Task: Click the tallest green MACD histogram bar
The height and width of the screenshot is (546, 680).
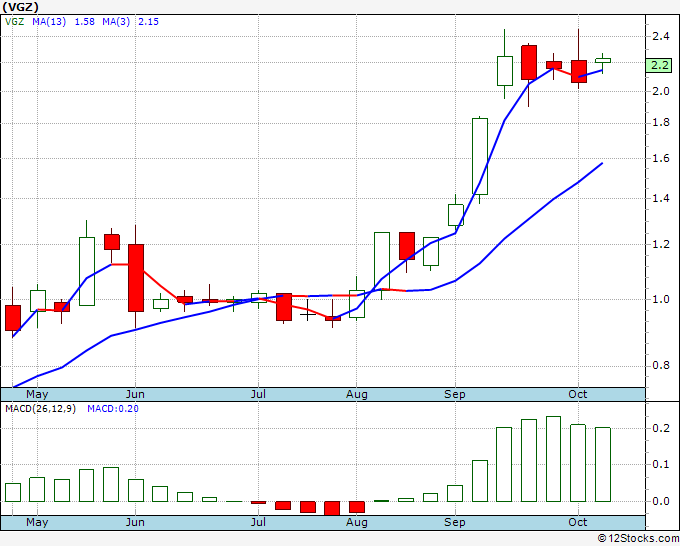Action: [x=553, y=459]
